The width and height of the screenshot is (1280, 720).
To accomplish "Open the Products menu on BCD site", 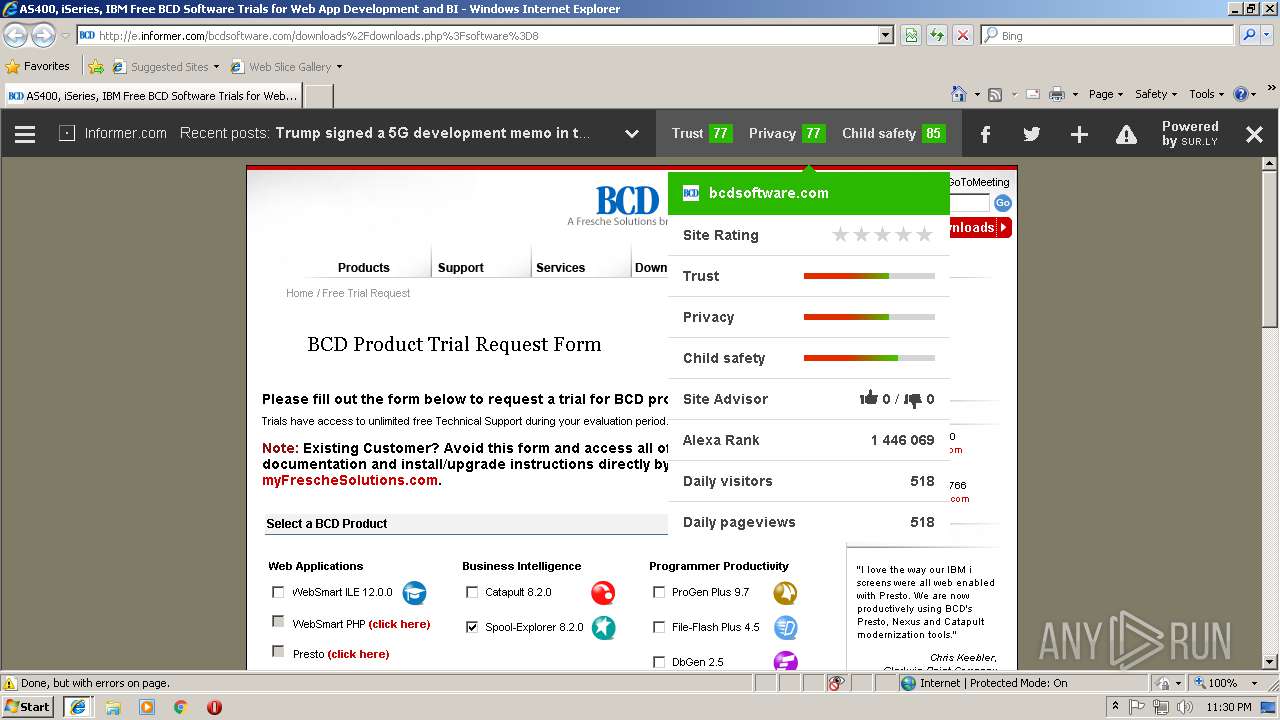I will pos(363,267).
